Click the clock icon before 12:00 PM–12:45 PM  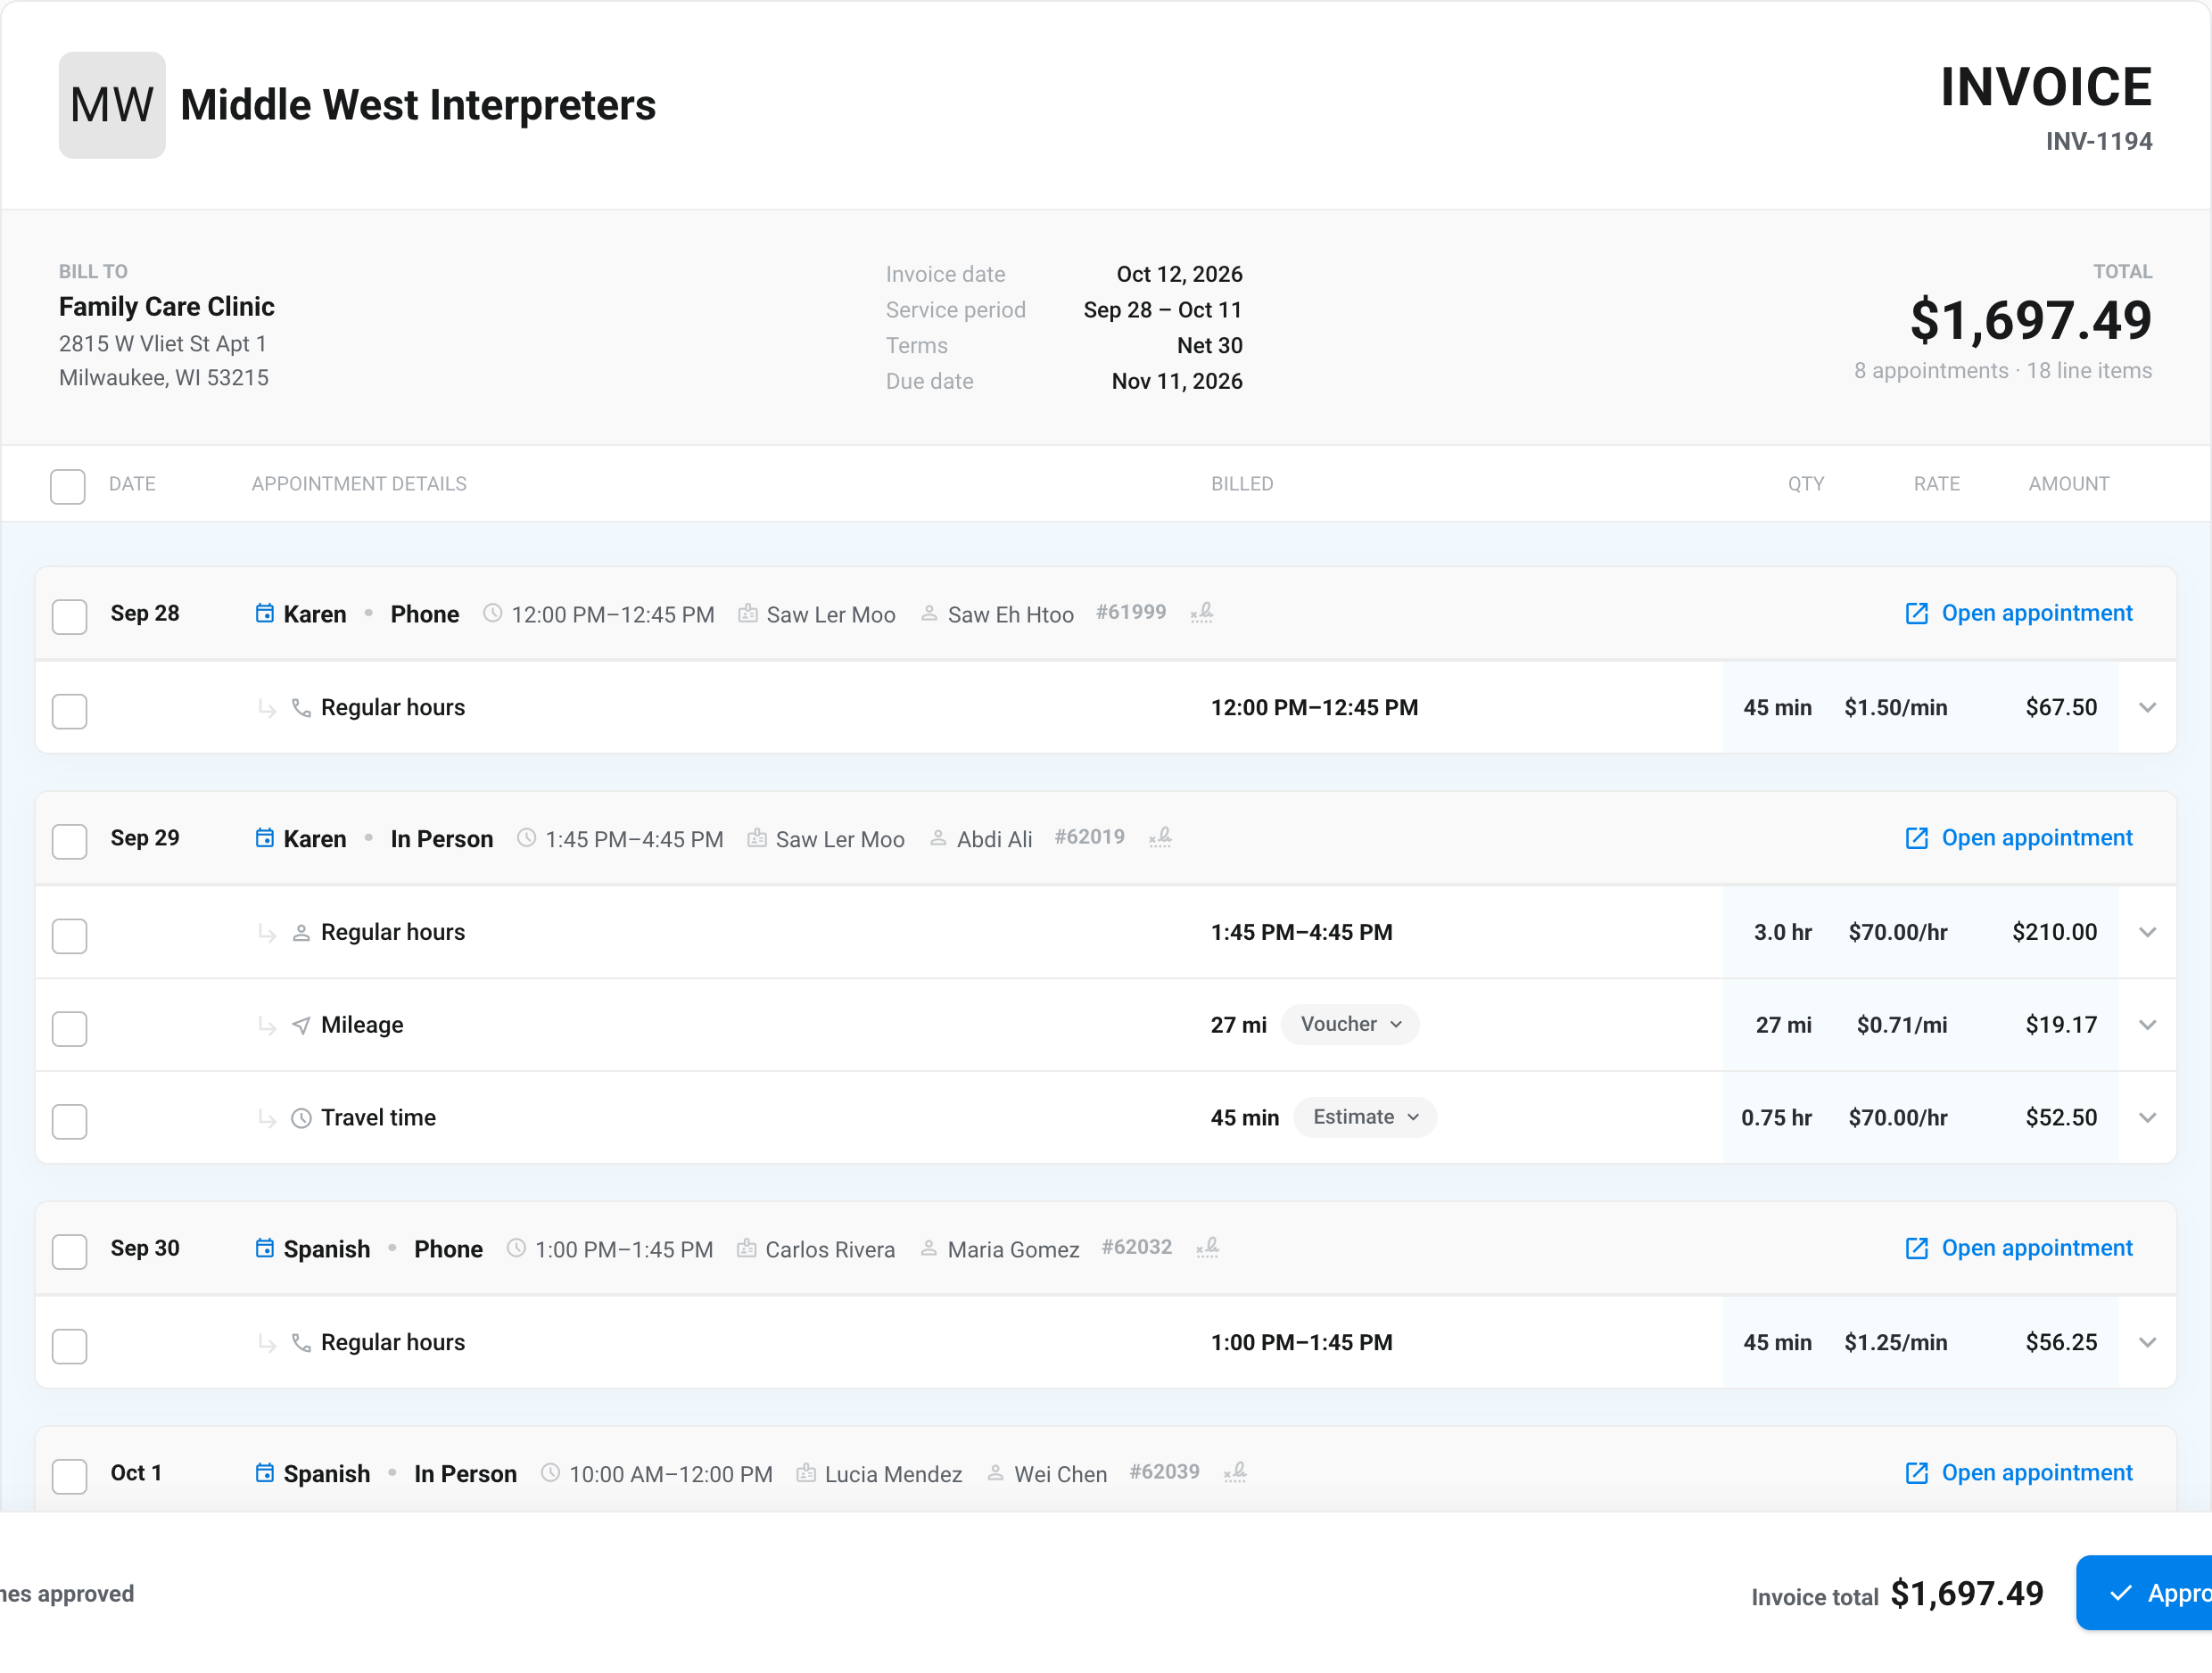pyautogui.click(x=492, y=613)
